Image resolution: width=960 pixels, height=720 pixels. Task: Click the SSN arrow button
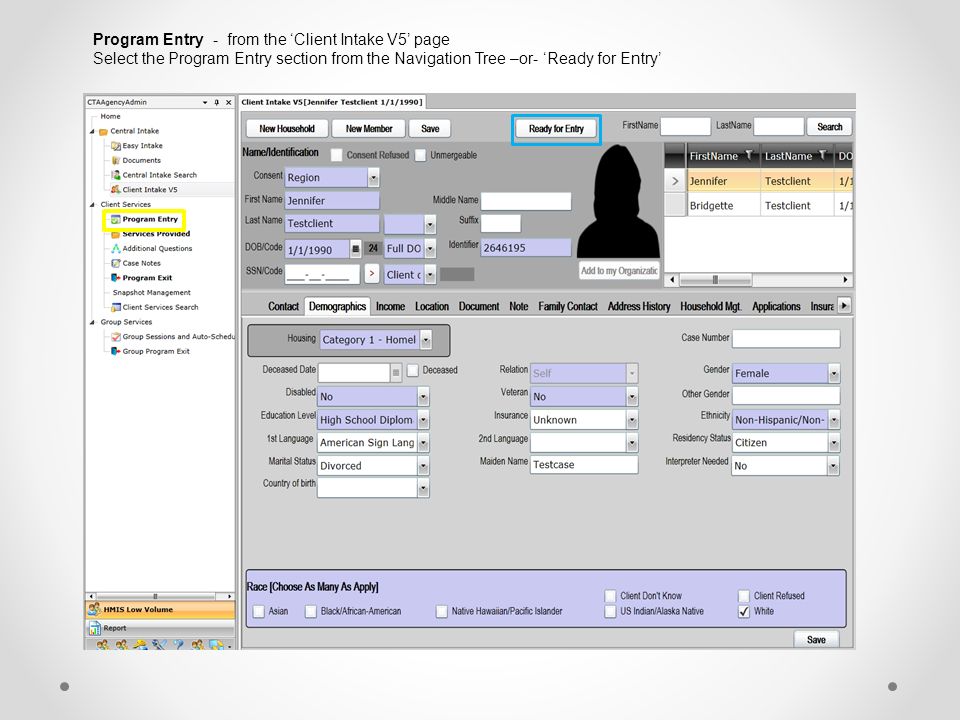372,273
